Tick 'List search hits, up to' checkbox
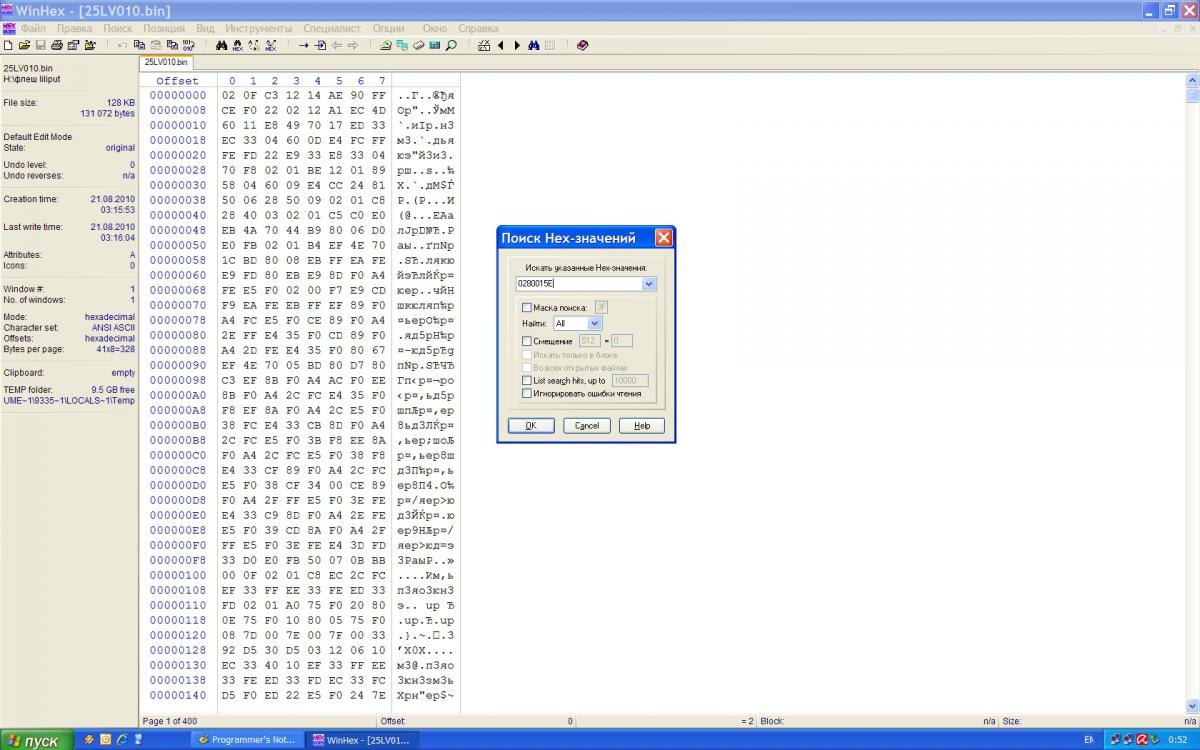This screenshot has width=1200, height=750. [527, 381]
